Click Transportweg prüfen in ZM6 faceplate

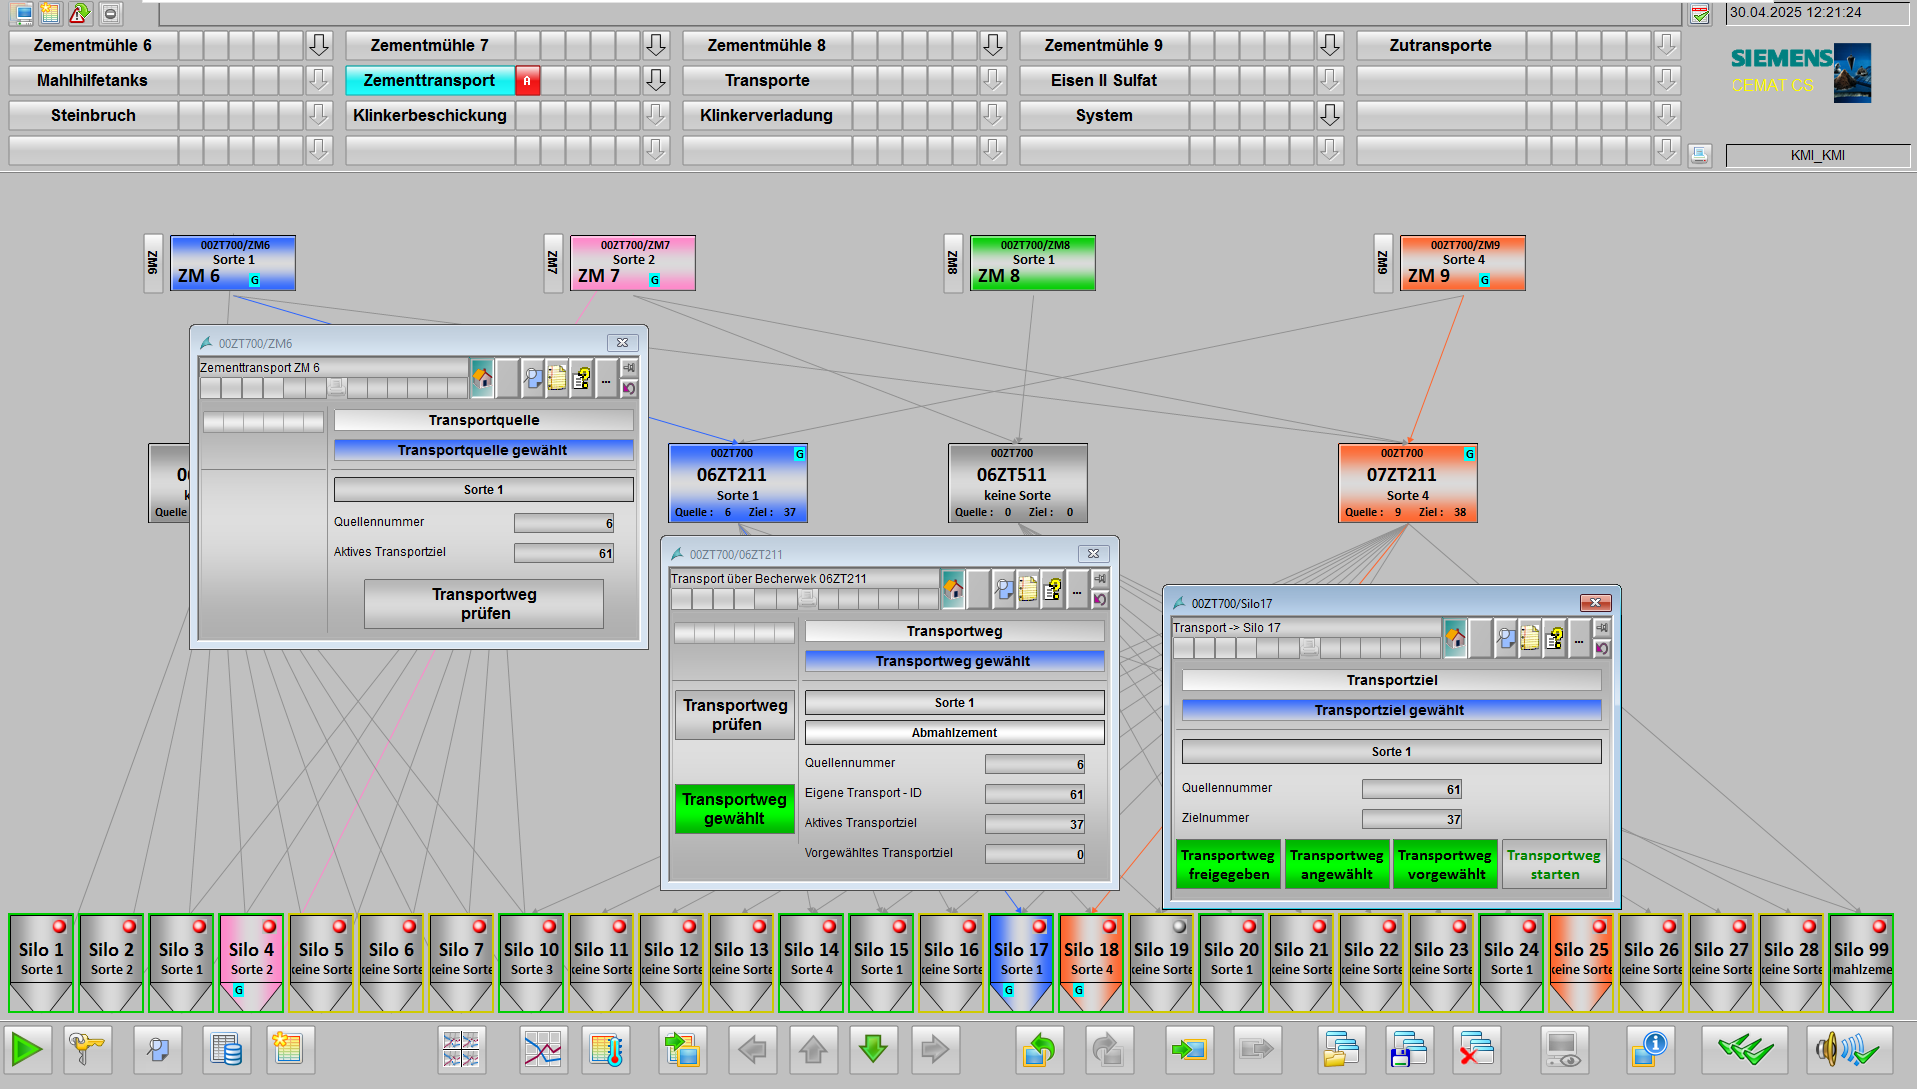484,604
